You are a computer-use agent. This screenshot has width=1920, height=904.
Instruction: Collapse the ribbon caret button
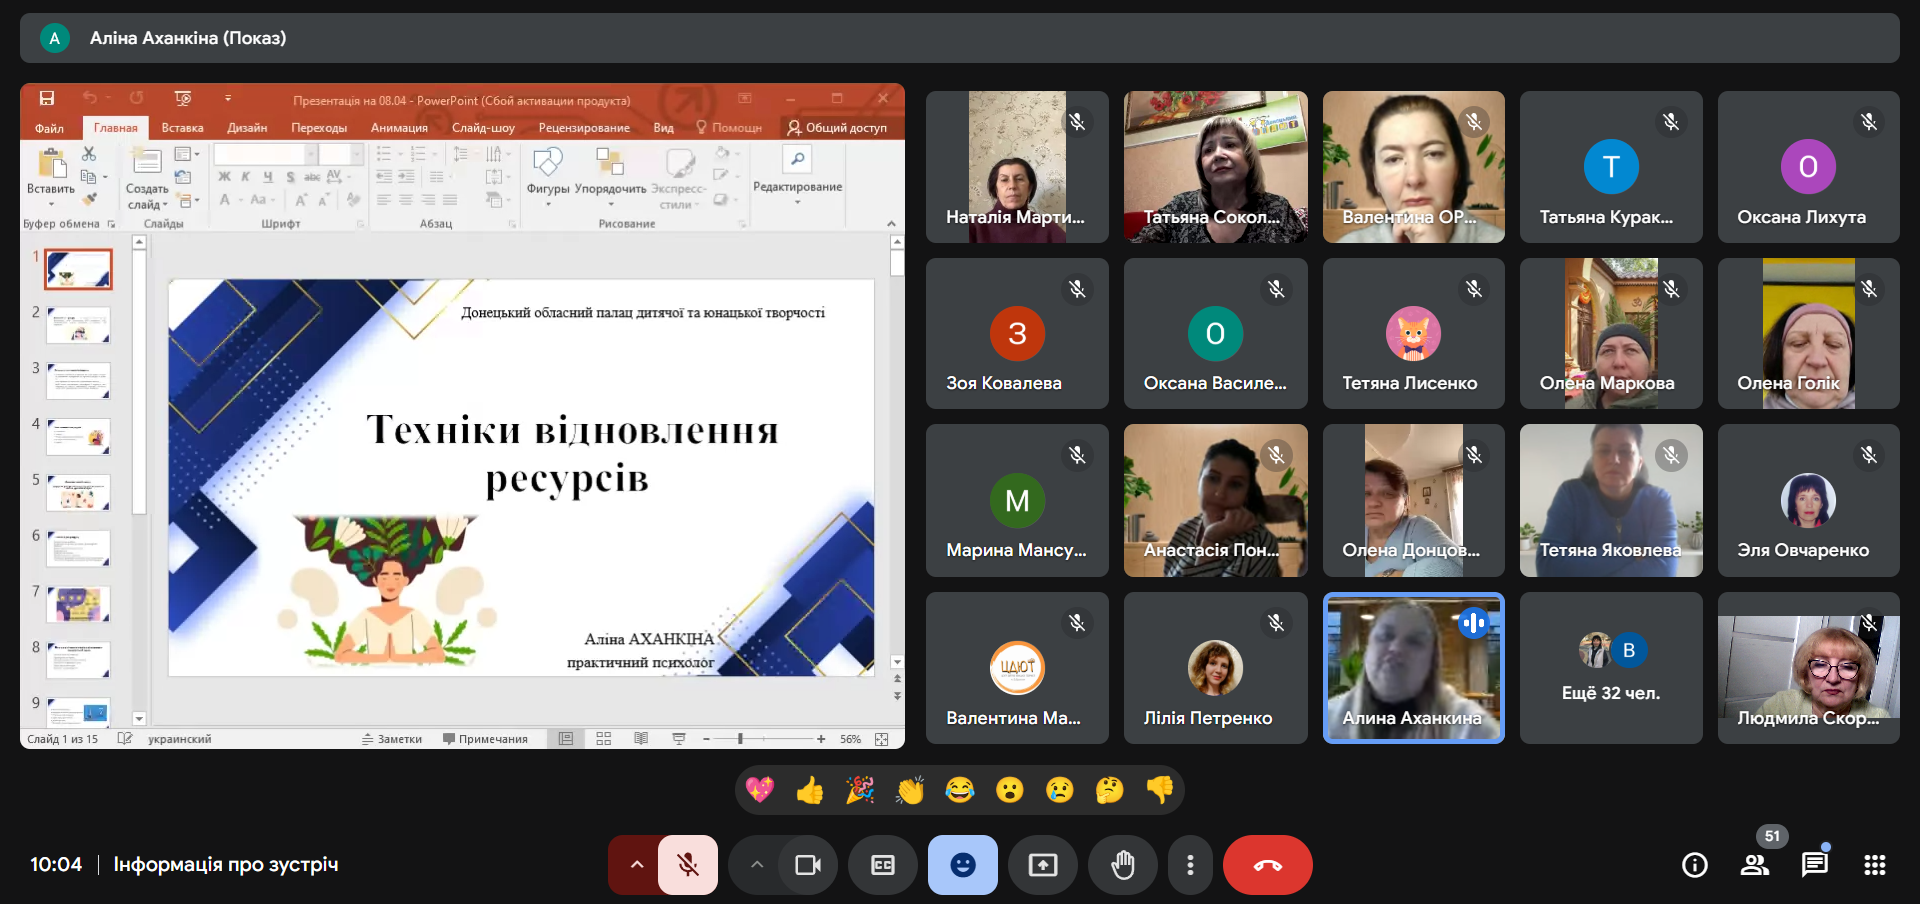891,224
